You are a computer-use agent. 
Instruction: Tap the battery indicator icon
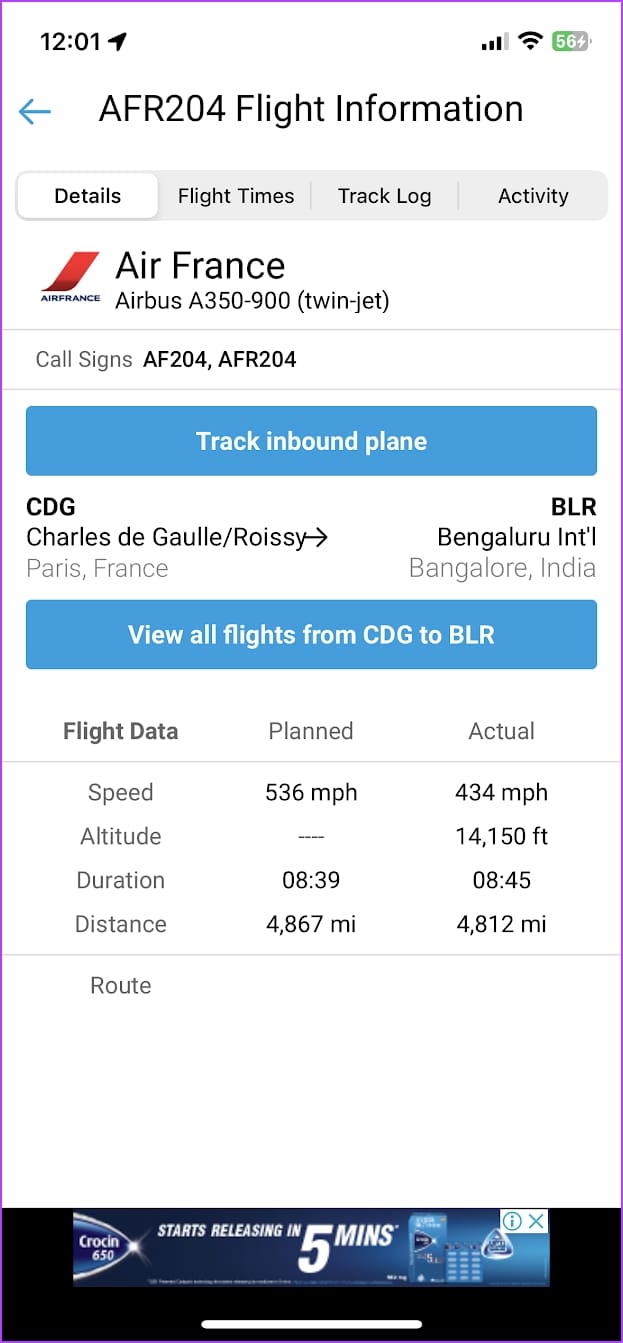click(572, 41)
